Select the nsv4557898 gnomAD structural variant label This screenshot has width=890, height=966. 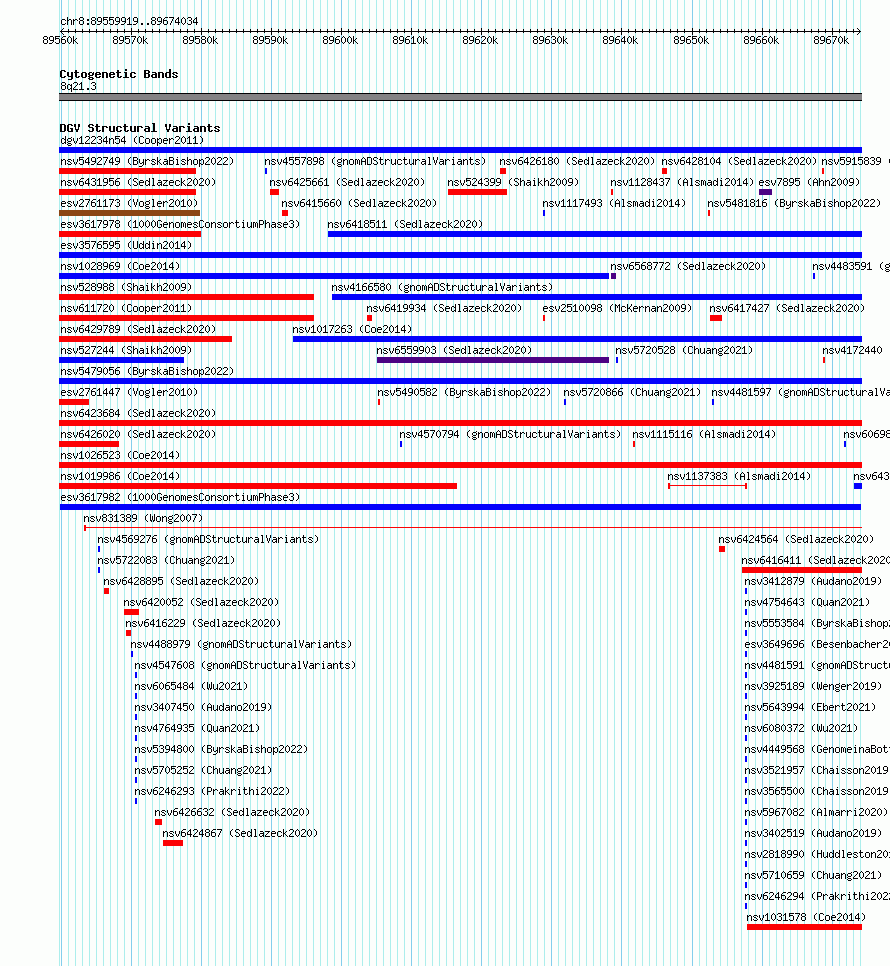pyautogui.click(x=375, y=161)
